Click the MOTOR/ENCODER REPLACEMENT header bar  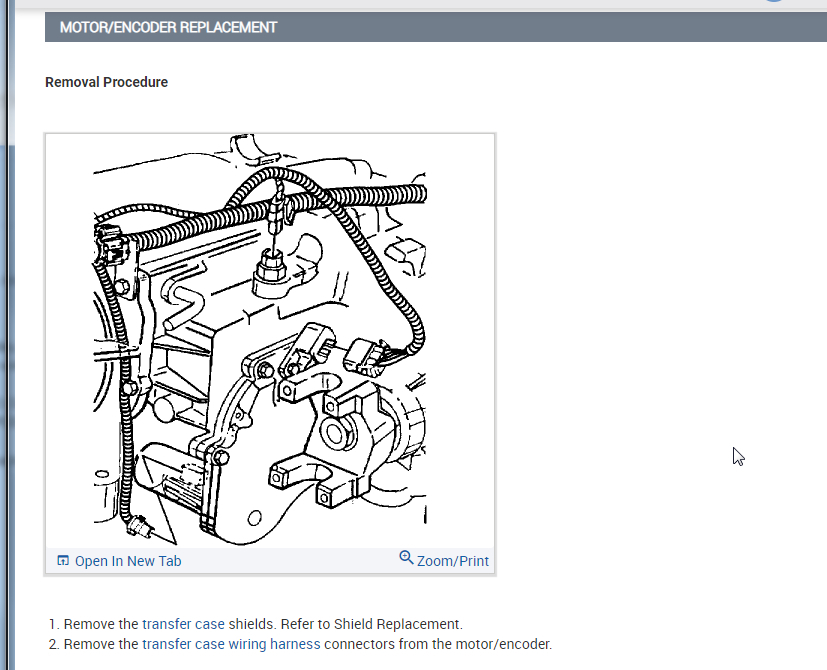pyautogui.click(x=436, y=27)
